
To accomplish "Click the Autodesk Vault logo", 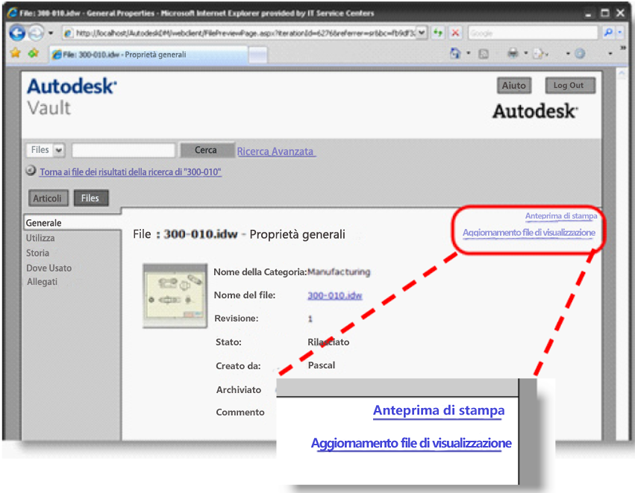I will 72,97.
